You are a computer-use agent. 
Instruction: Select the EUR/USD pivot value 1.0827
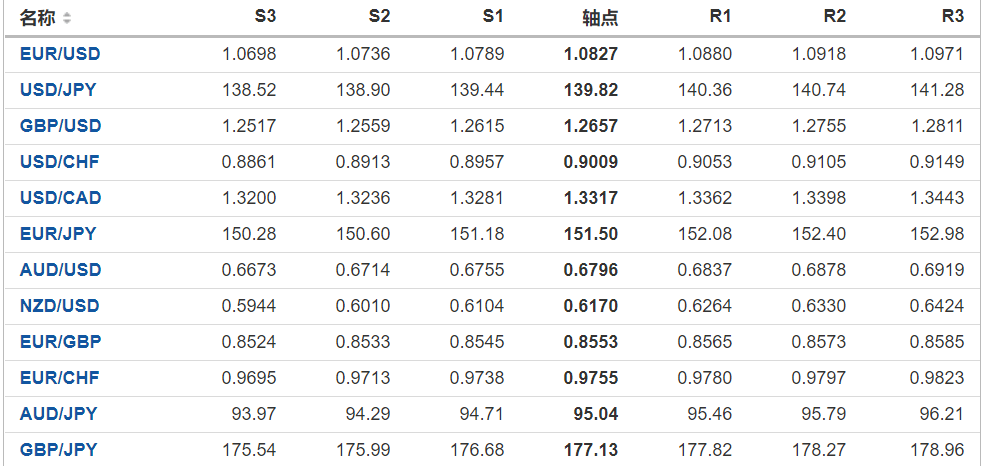click(x=591, y=54)
